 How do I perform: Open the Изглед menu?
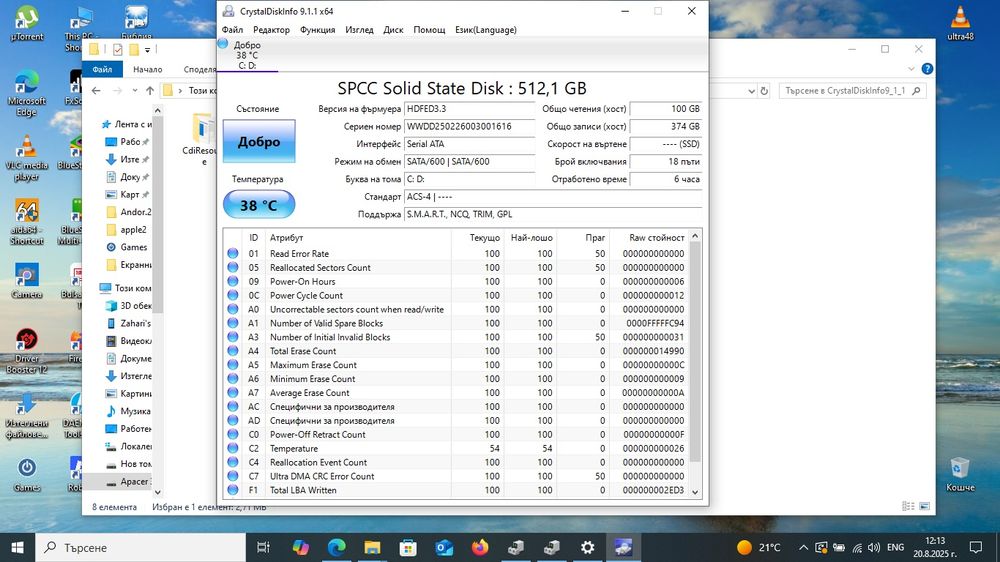point(359,30)
